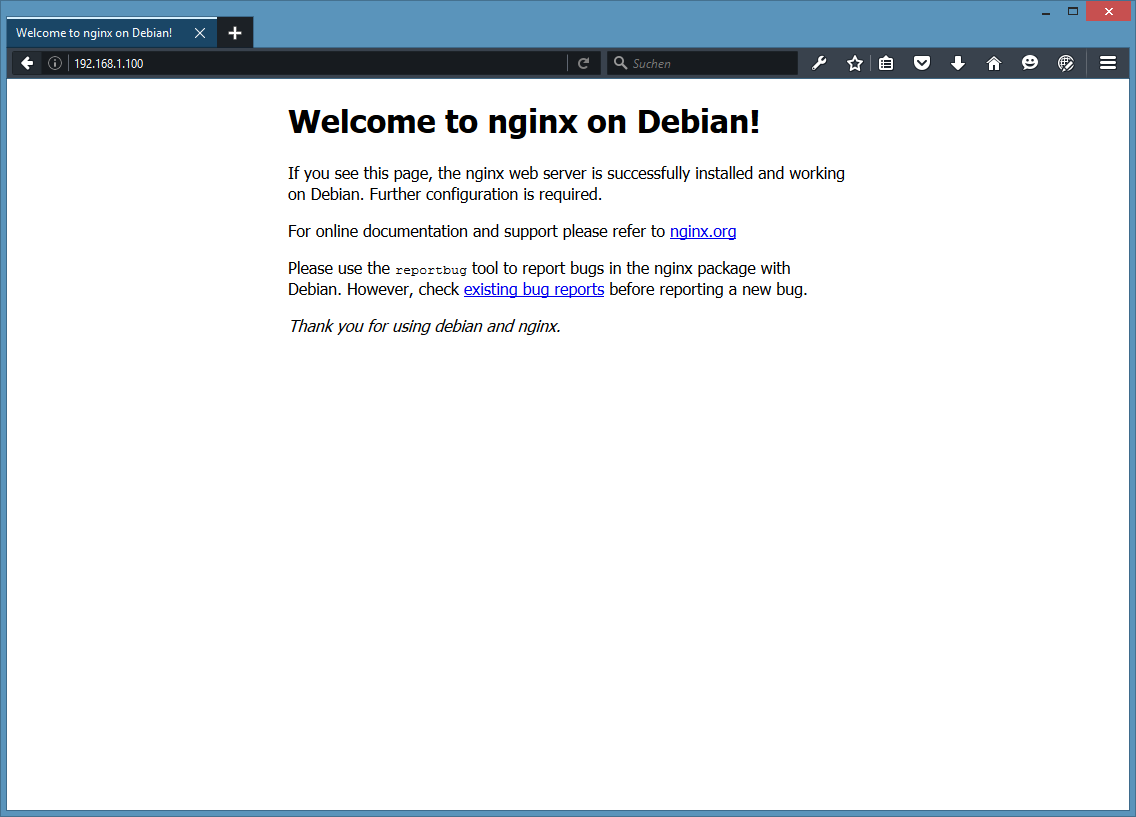Click the 'reportbug' monospace word
This screenshot has width=1136, height=817.
point(431,269)
